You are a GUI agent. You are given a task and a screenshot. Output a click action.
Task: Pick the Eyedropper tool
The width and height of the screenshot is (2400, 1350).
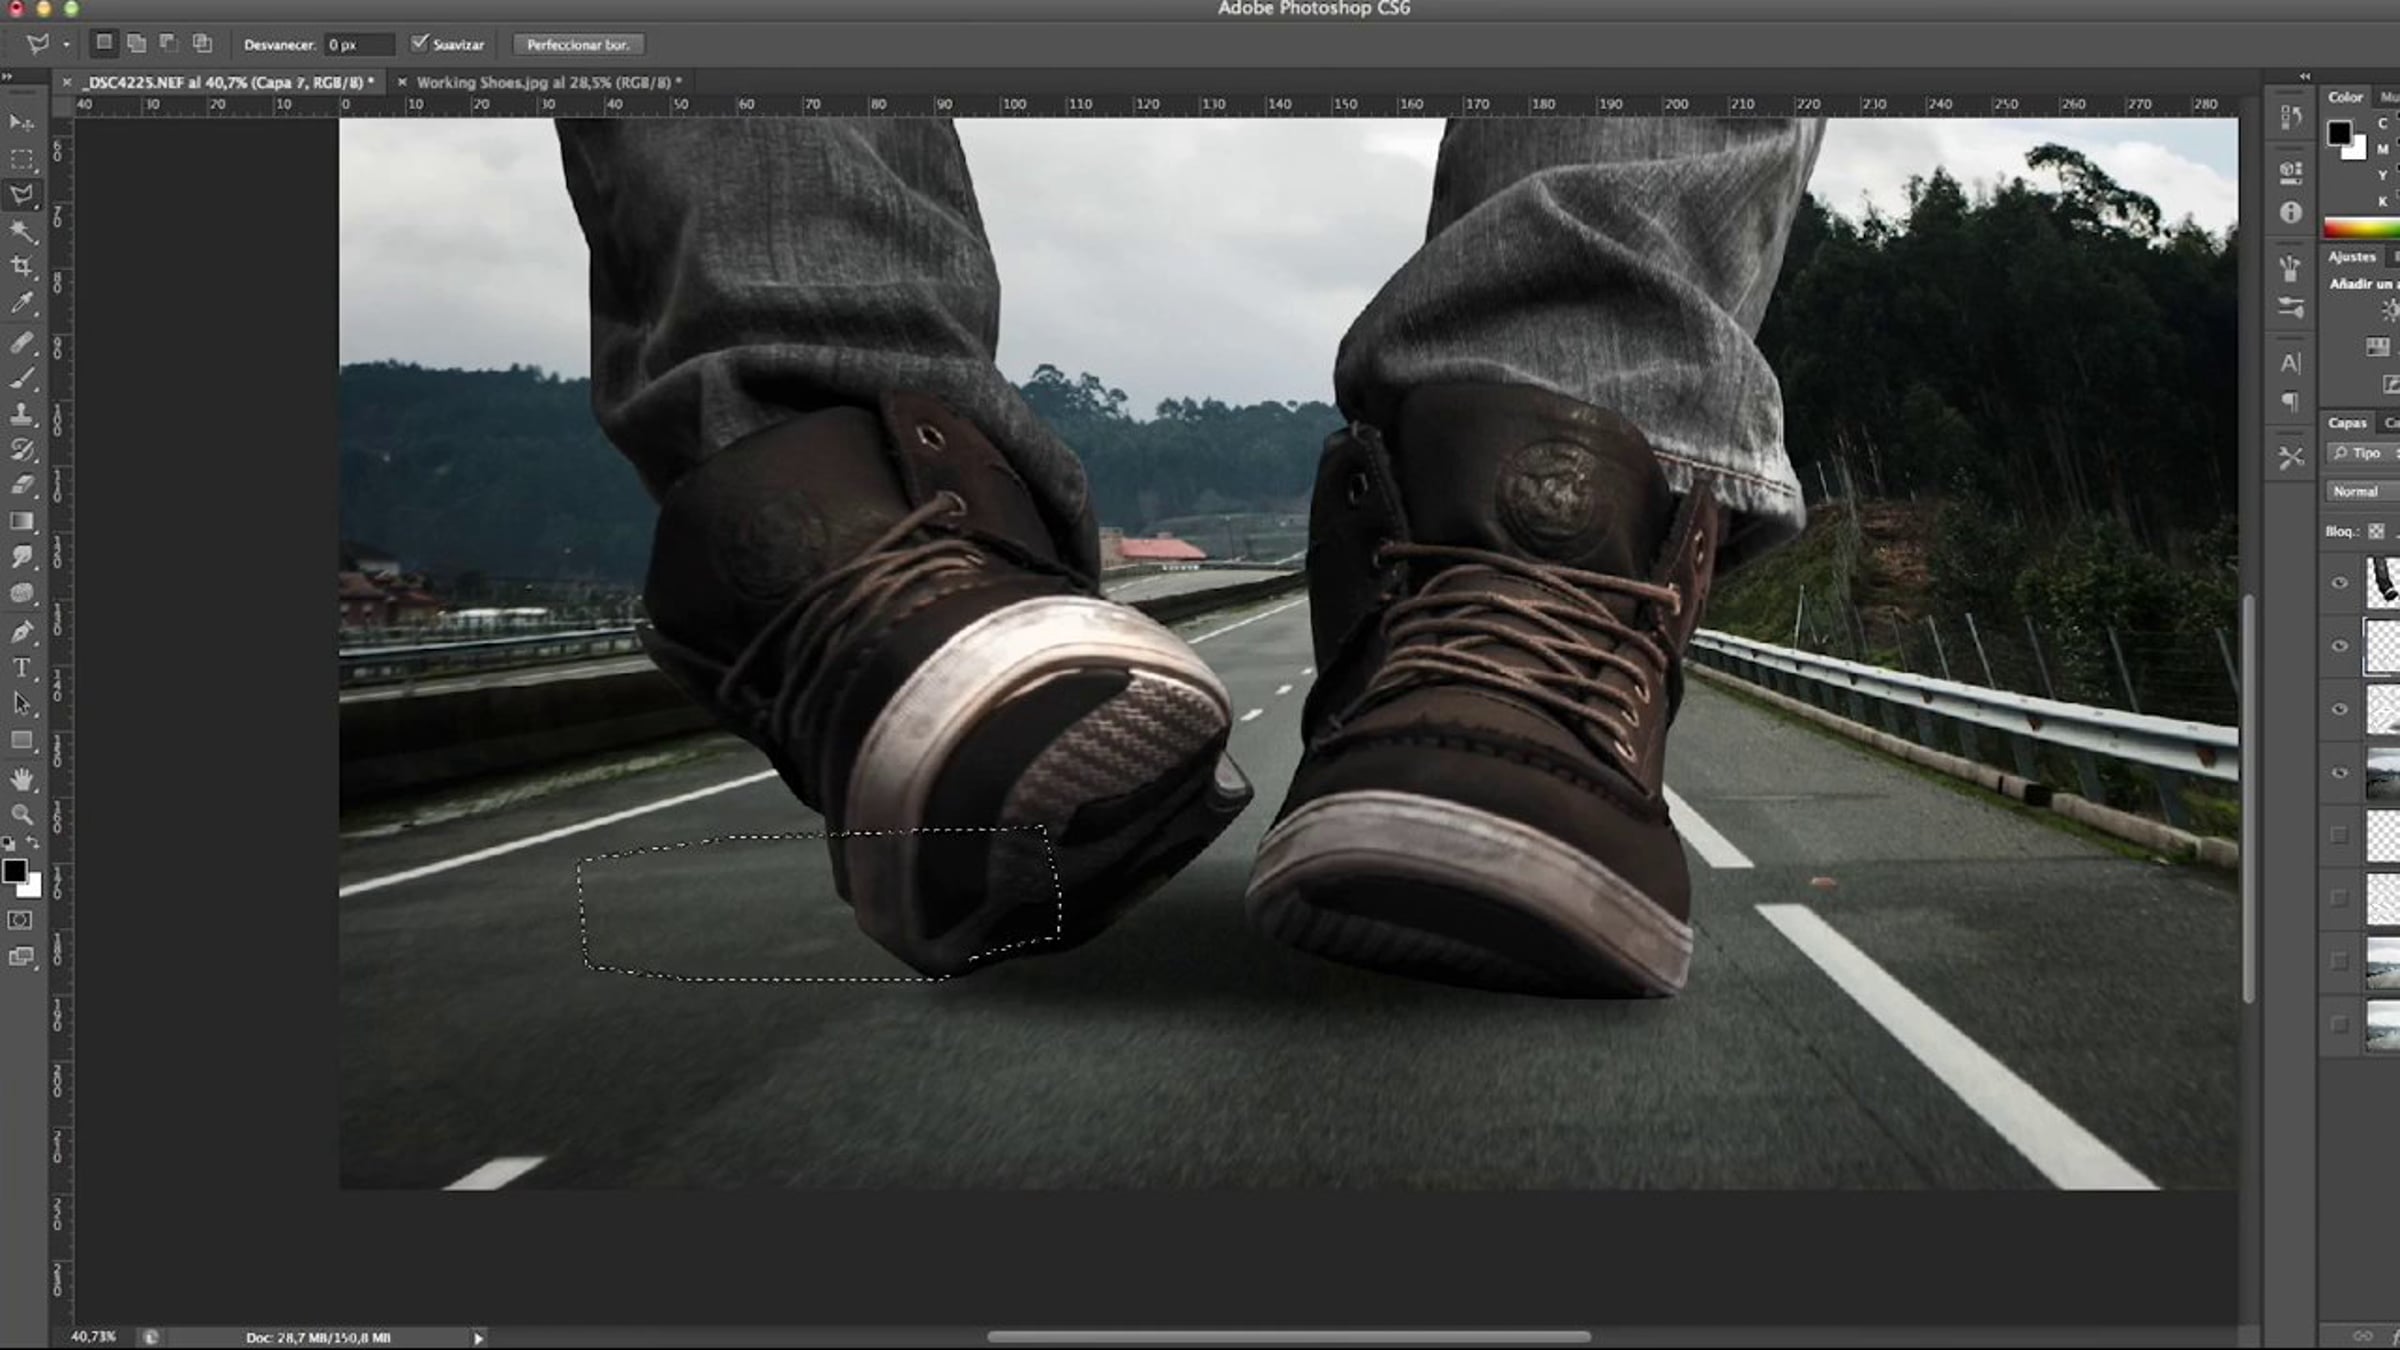[21, 303]
